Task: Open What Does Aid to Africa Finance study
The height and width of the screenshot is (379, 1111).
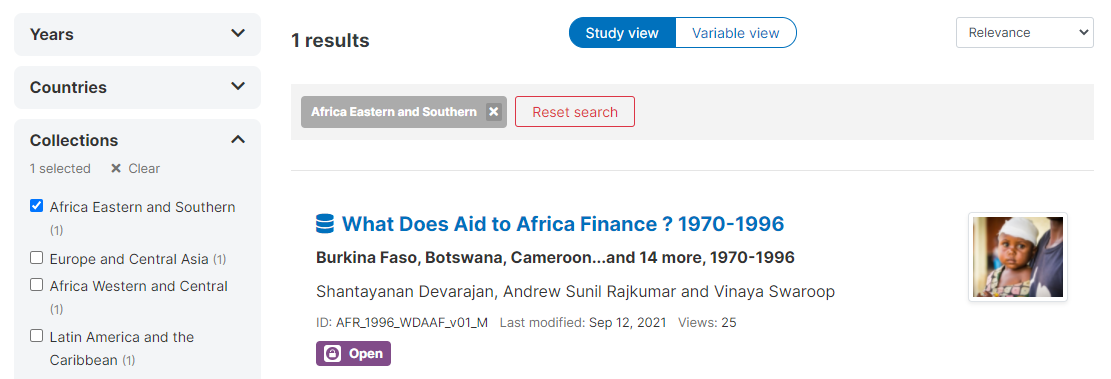Action: tap(563, 224)
